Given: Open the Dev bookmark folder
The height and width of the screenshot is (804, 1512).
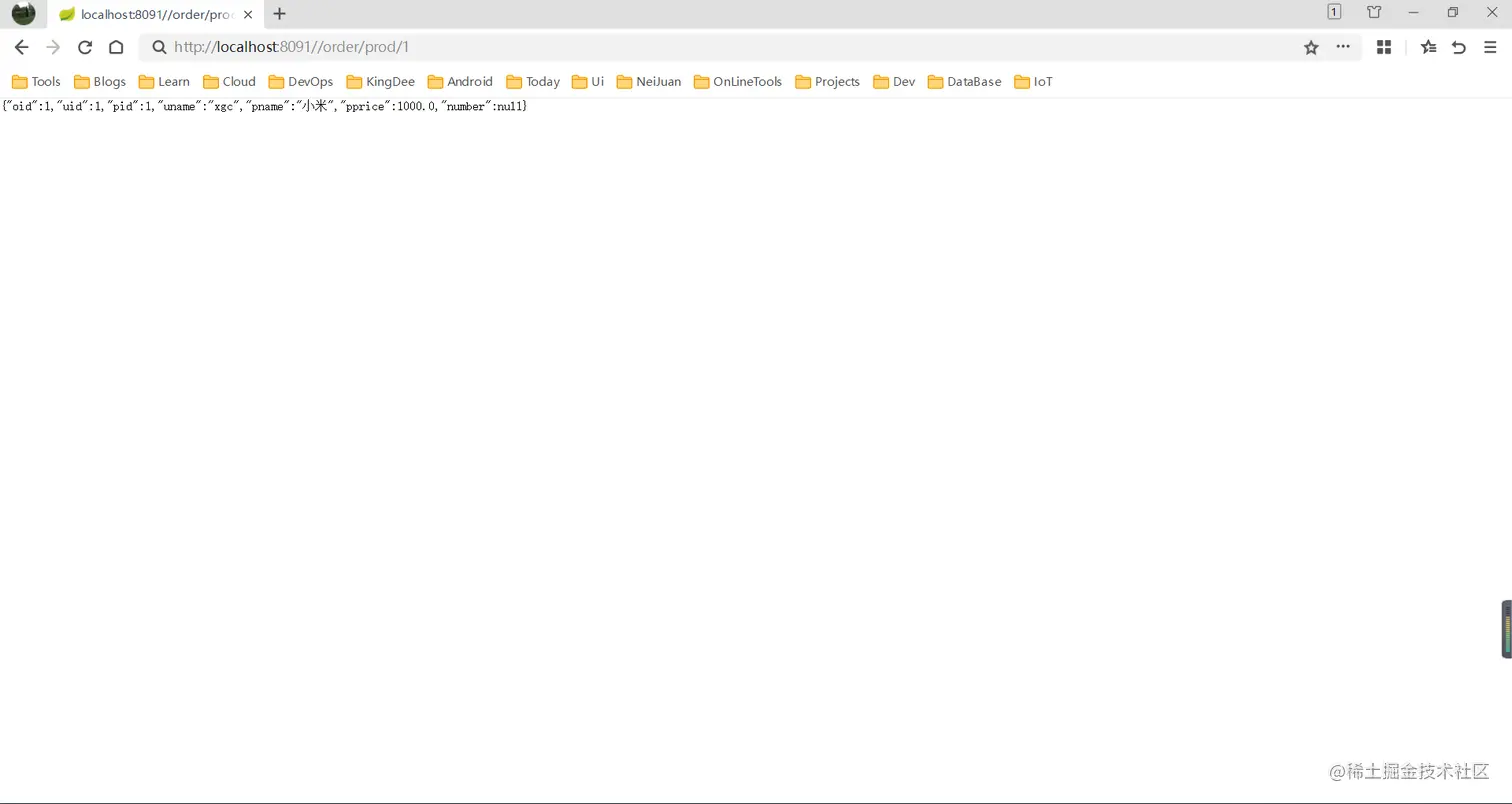Looking at the screenshot, I should (x=894, y=82).
